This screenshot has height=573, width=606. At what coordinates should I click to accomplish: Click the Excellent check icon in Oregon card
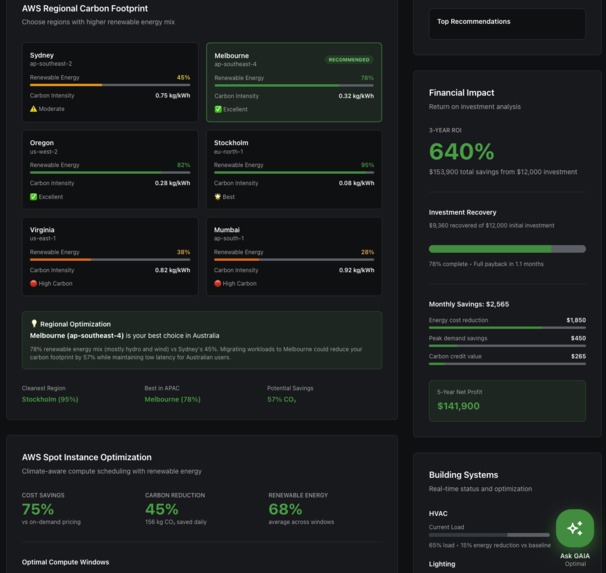[33, 197]
